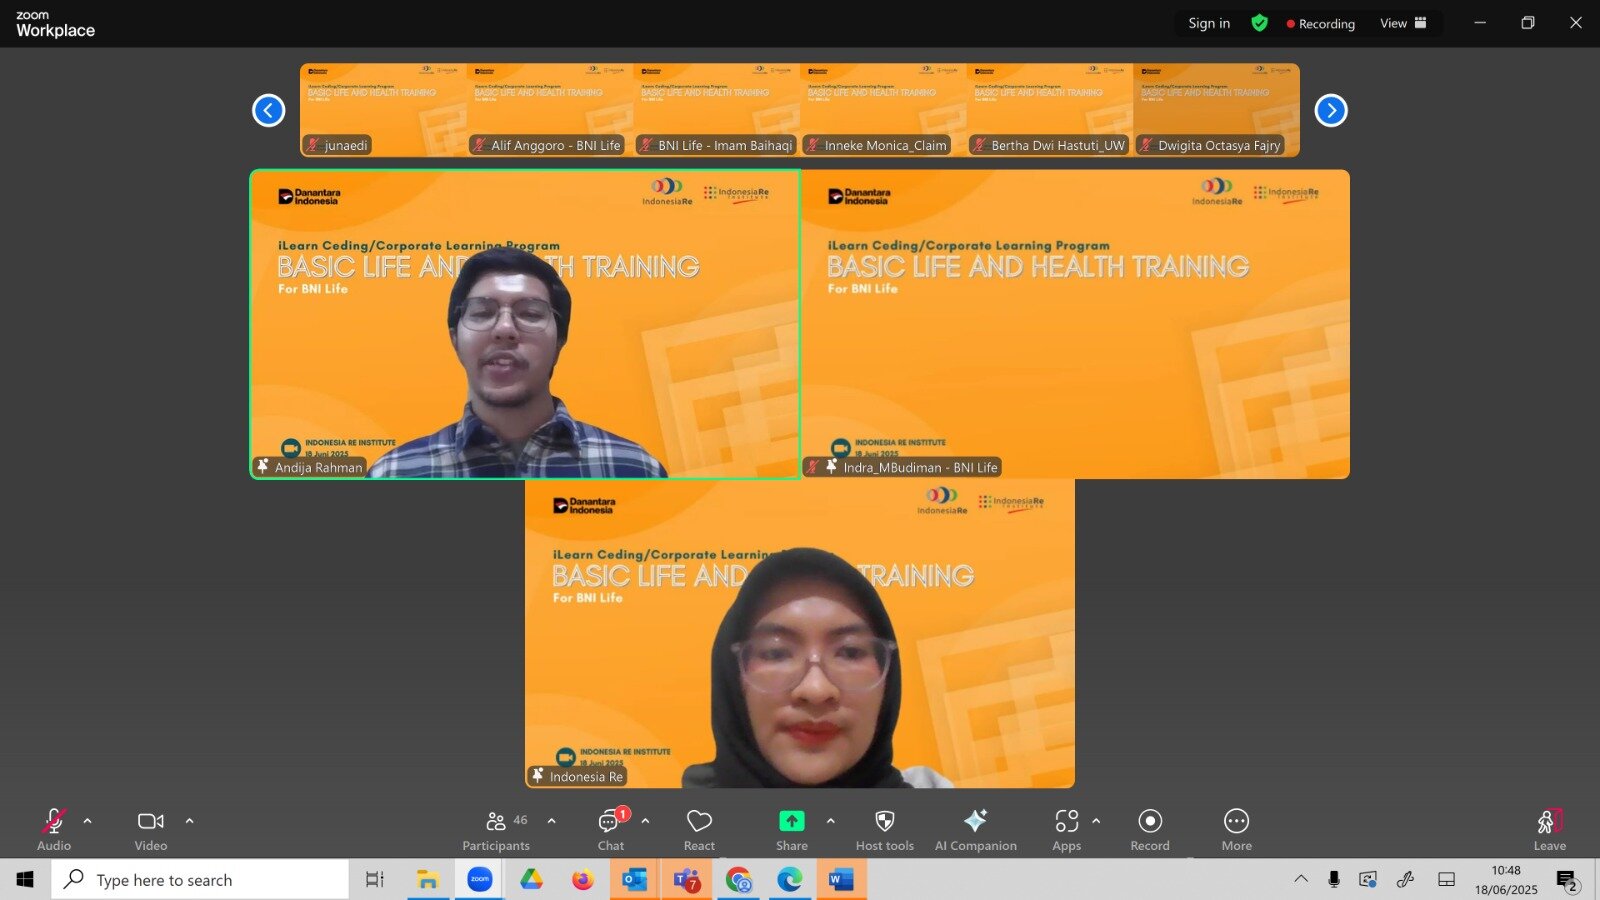Leave the meeting
Image resolution: width=1600 pixels, height=900 pixels.
click(1550, 830)
